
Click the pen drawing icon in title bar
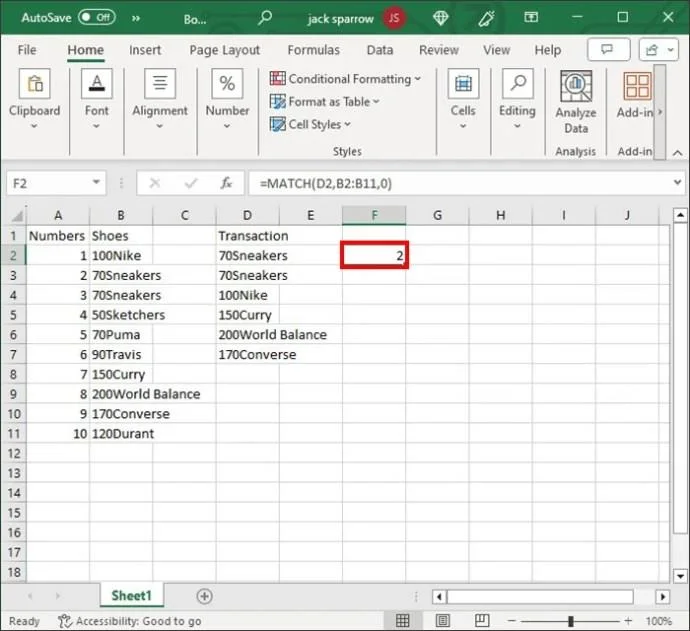tap(486, 18)
